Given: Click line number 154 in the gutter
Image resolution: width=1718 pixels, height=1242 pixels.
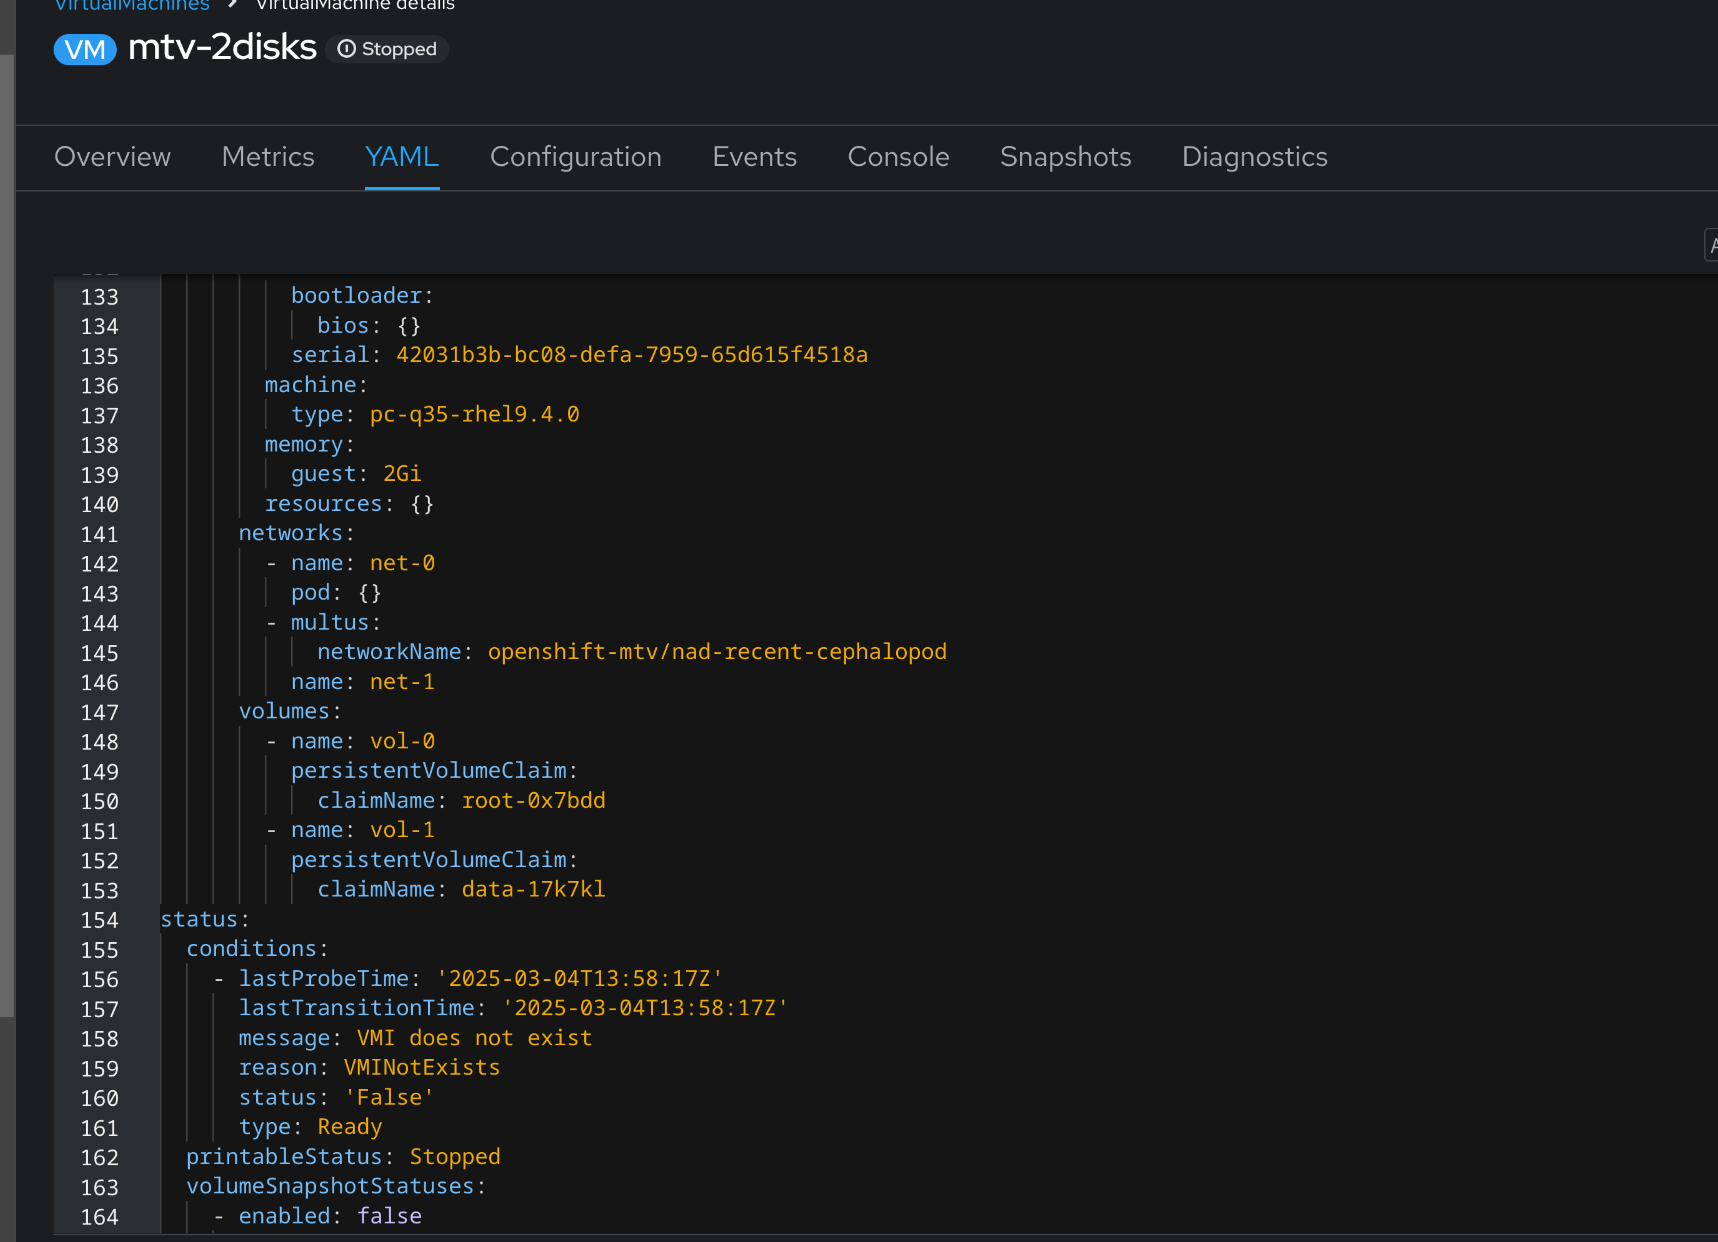Looking at the screenshot, I should click(x=99, y=920).
